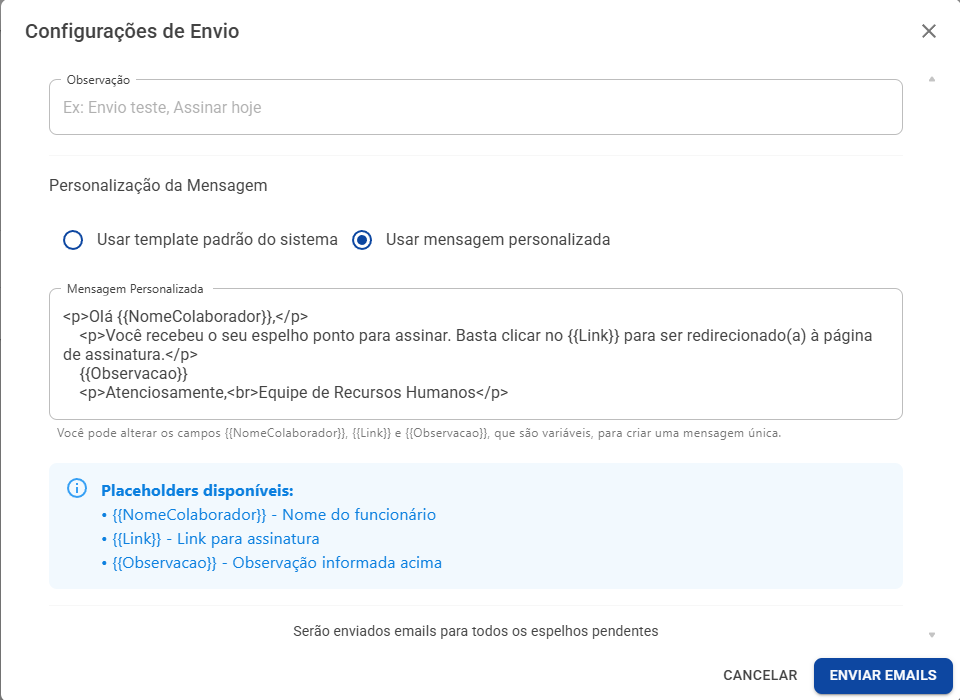The image size is (960, 700).
Task: Click the Atenciosamente line in message
Action: coord(294,393)
